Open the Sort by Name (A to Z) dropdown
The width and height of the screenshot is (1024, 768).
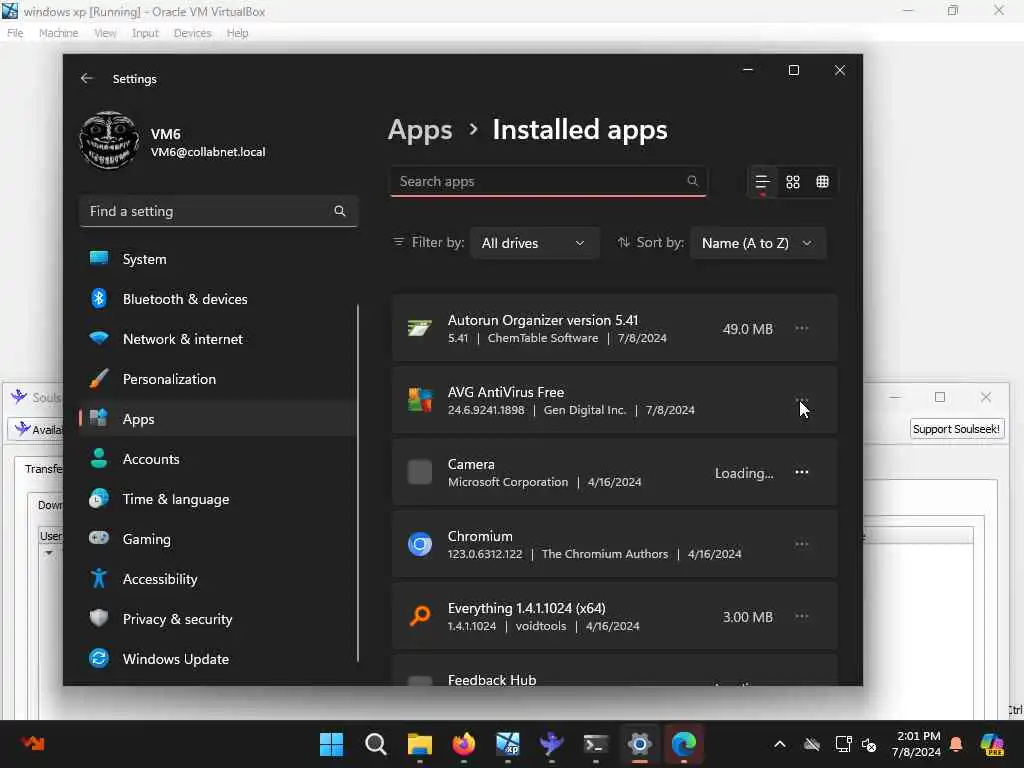click(758, 243)
